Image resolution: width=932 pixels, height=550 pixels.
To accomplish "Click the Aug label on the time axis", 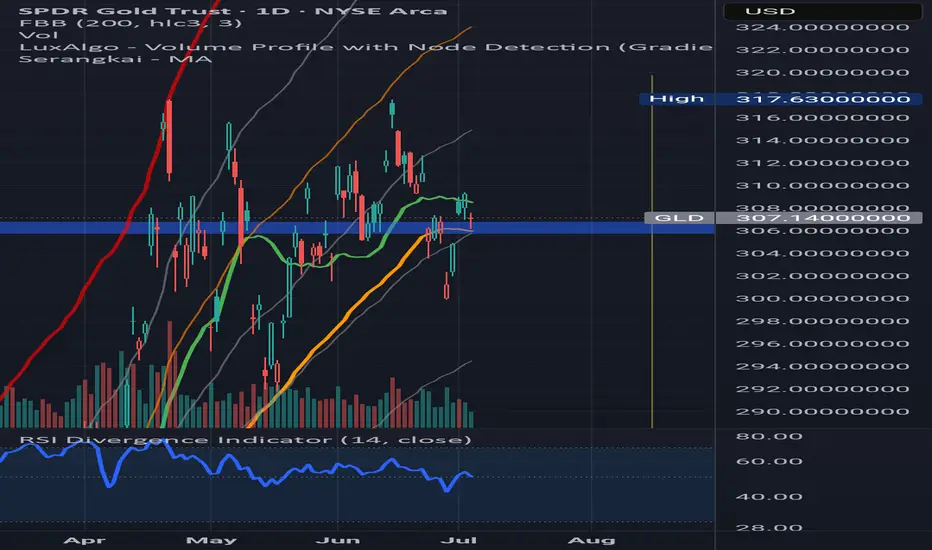I will [591, 540].
